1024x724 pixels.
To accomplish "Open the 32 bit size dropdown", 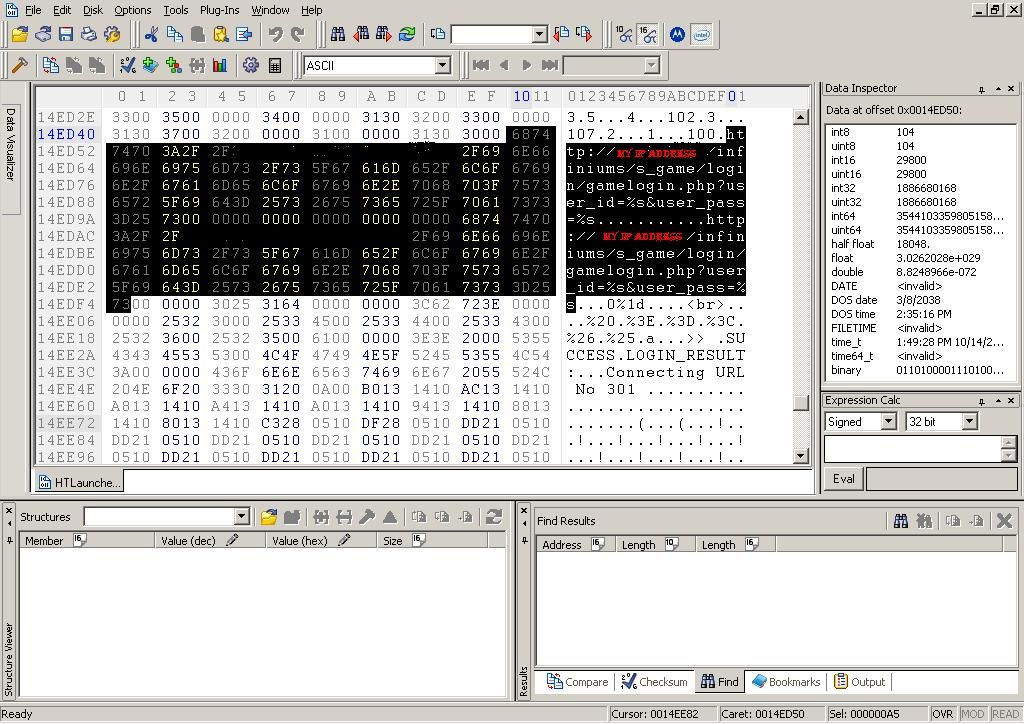I will click(x=968, y=422).
